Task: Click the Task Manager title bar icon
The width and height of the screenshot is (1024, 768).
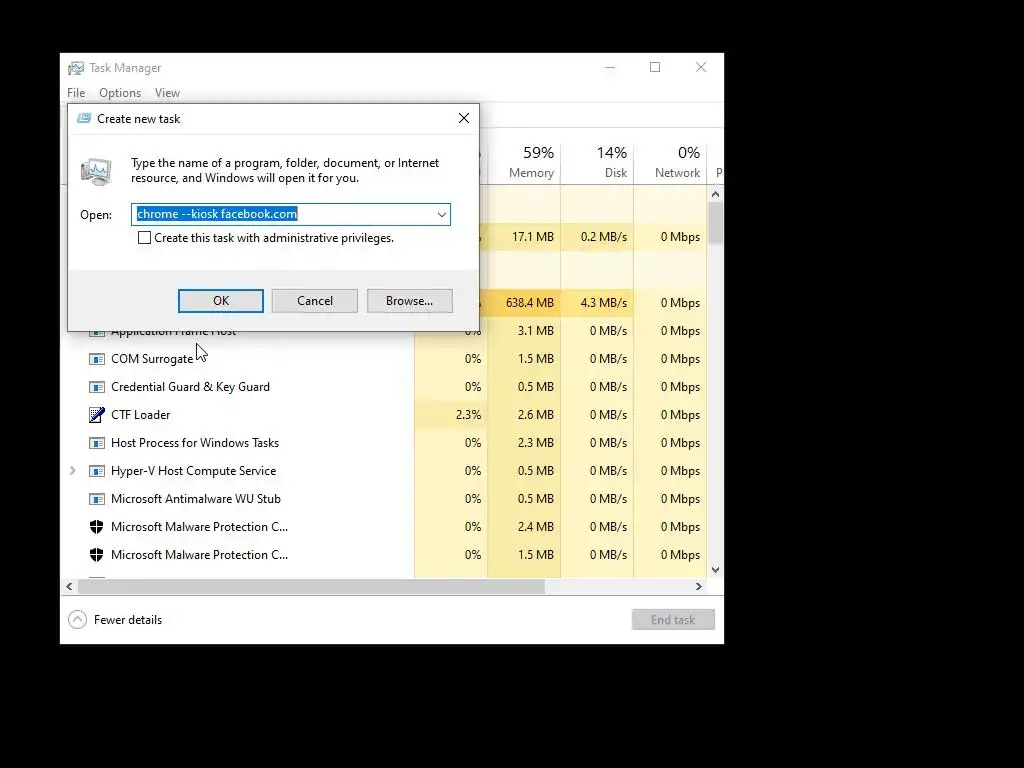Action: pos(76,68)
